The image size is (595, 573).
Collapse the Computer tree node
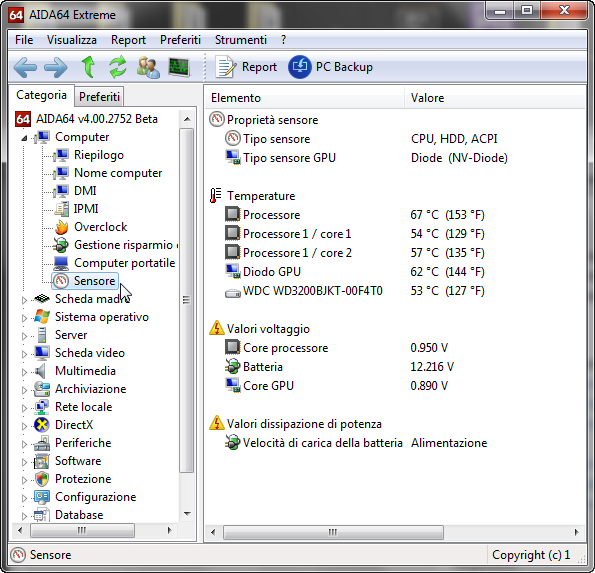pos(24,138)
